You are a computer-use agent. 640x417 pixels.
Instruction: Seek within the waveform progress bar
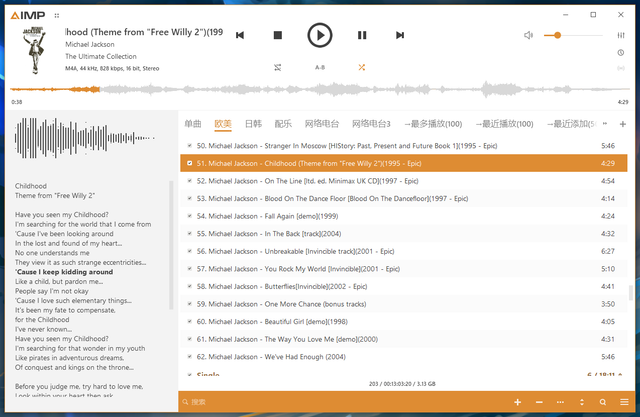click(x=320, y=89)
